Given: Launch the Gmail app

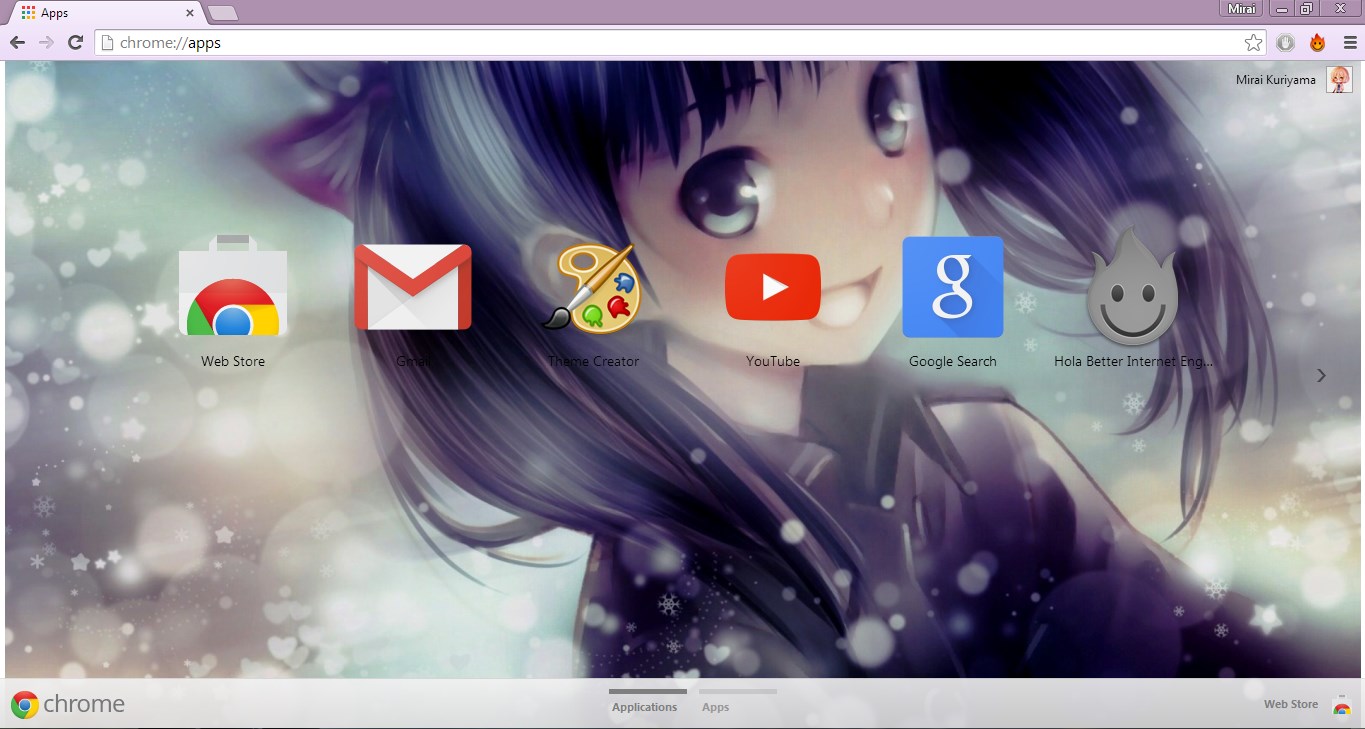Looking at the screenshot, I should [413, 288].
